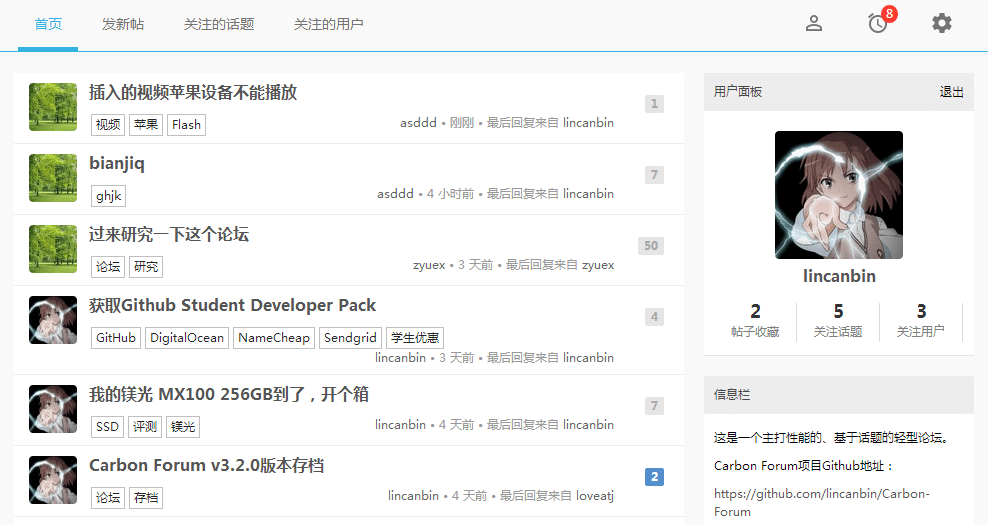Open the Carbon Forum Github URL link
Screen dimensions: 988x525
(821, 502)
